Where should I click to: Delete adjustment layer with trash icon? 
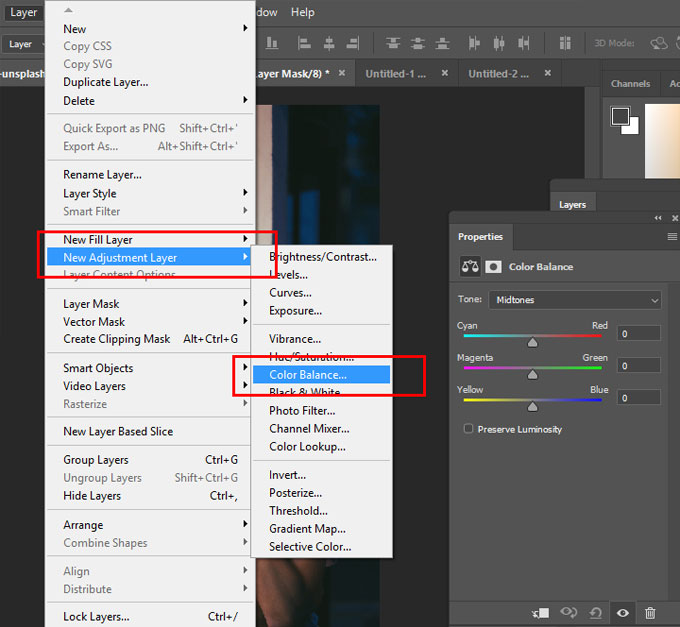(x=650, y=612)
